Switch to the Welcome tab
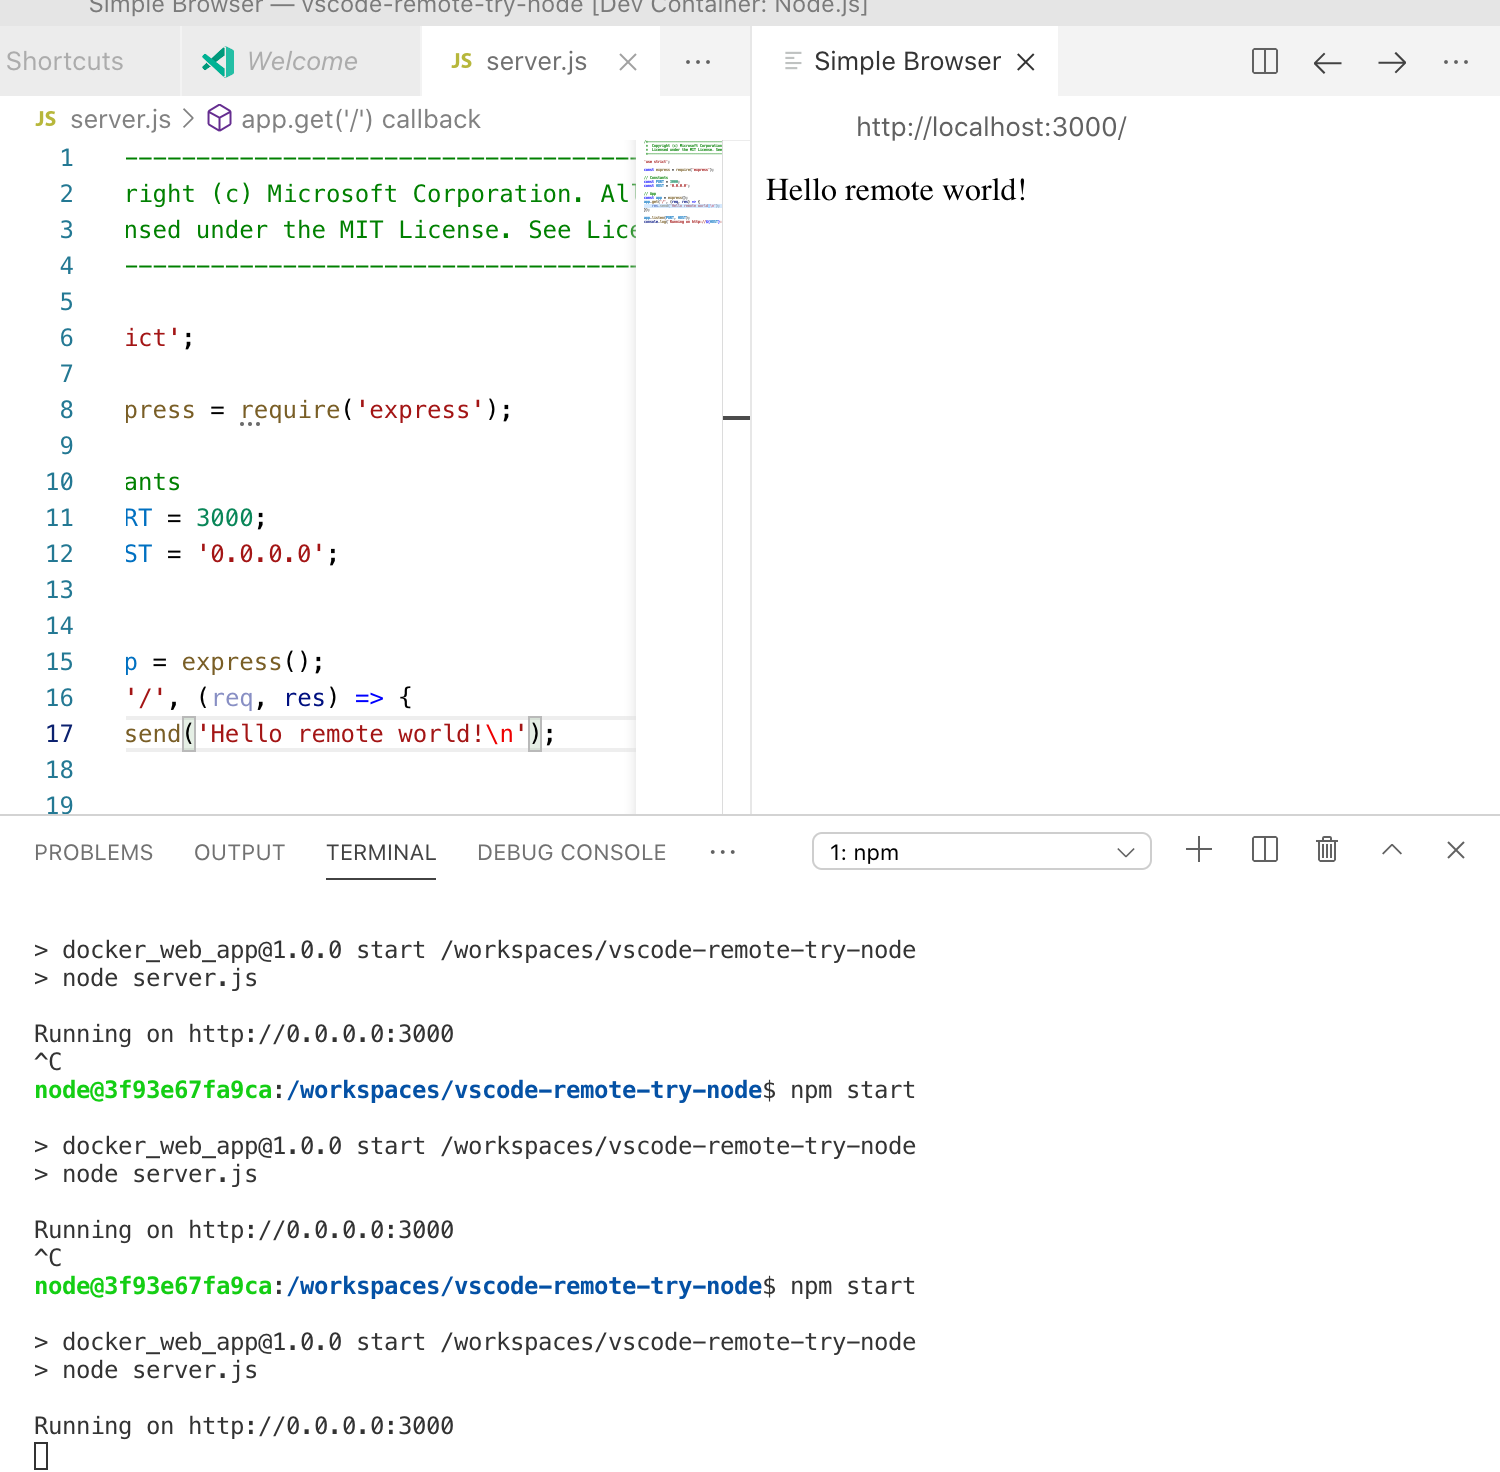This screenshot has height=1472, width=1500. 298,61
